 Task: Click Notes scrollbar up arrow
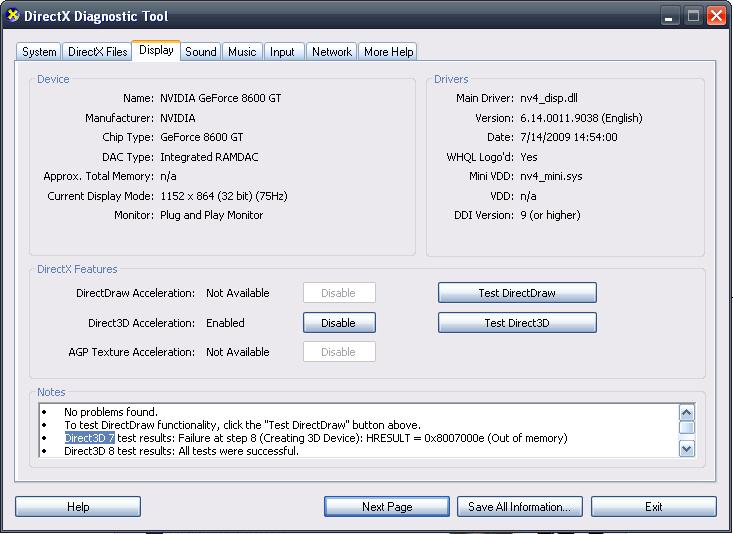click(687, 412)
